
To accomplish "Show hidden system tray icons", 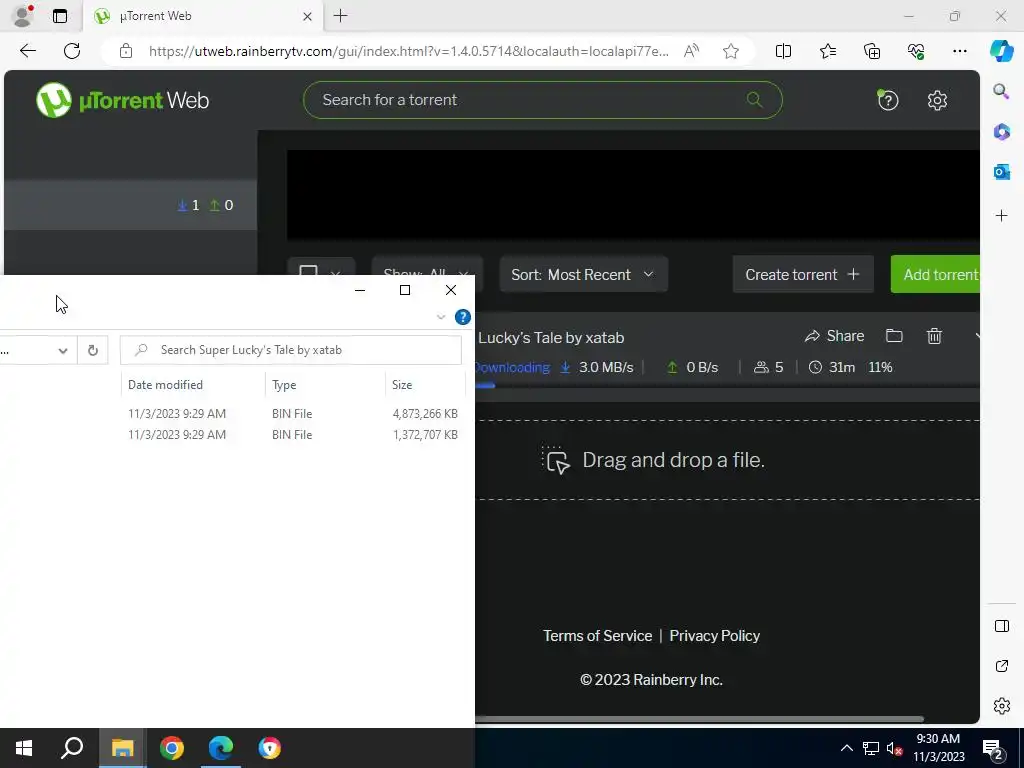I will (x=846, y=748).
